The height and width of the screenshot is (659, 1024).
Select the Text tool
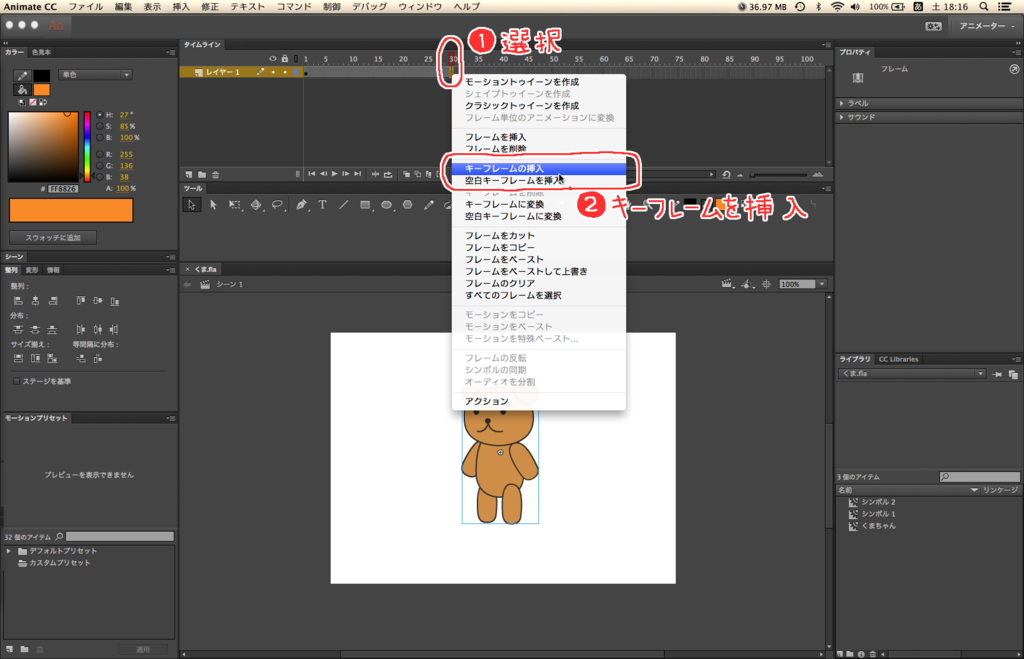pyautogui.click(x=323, y=205)
